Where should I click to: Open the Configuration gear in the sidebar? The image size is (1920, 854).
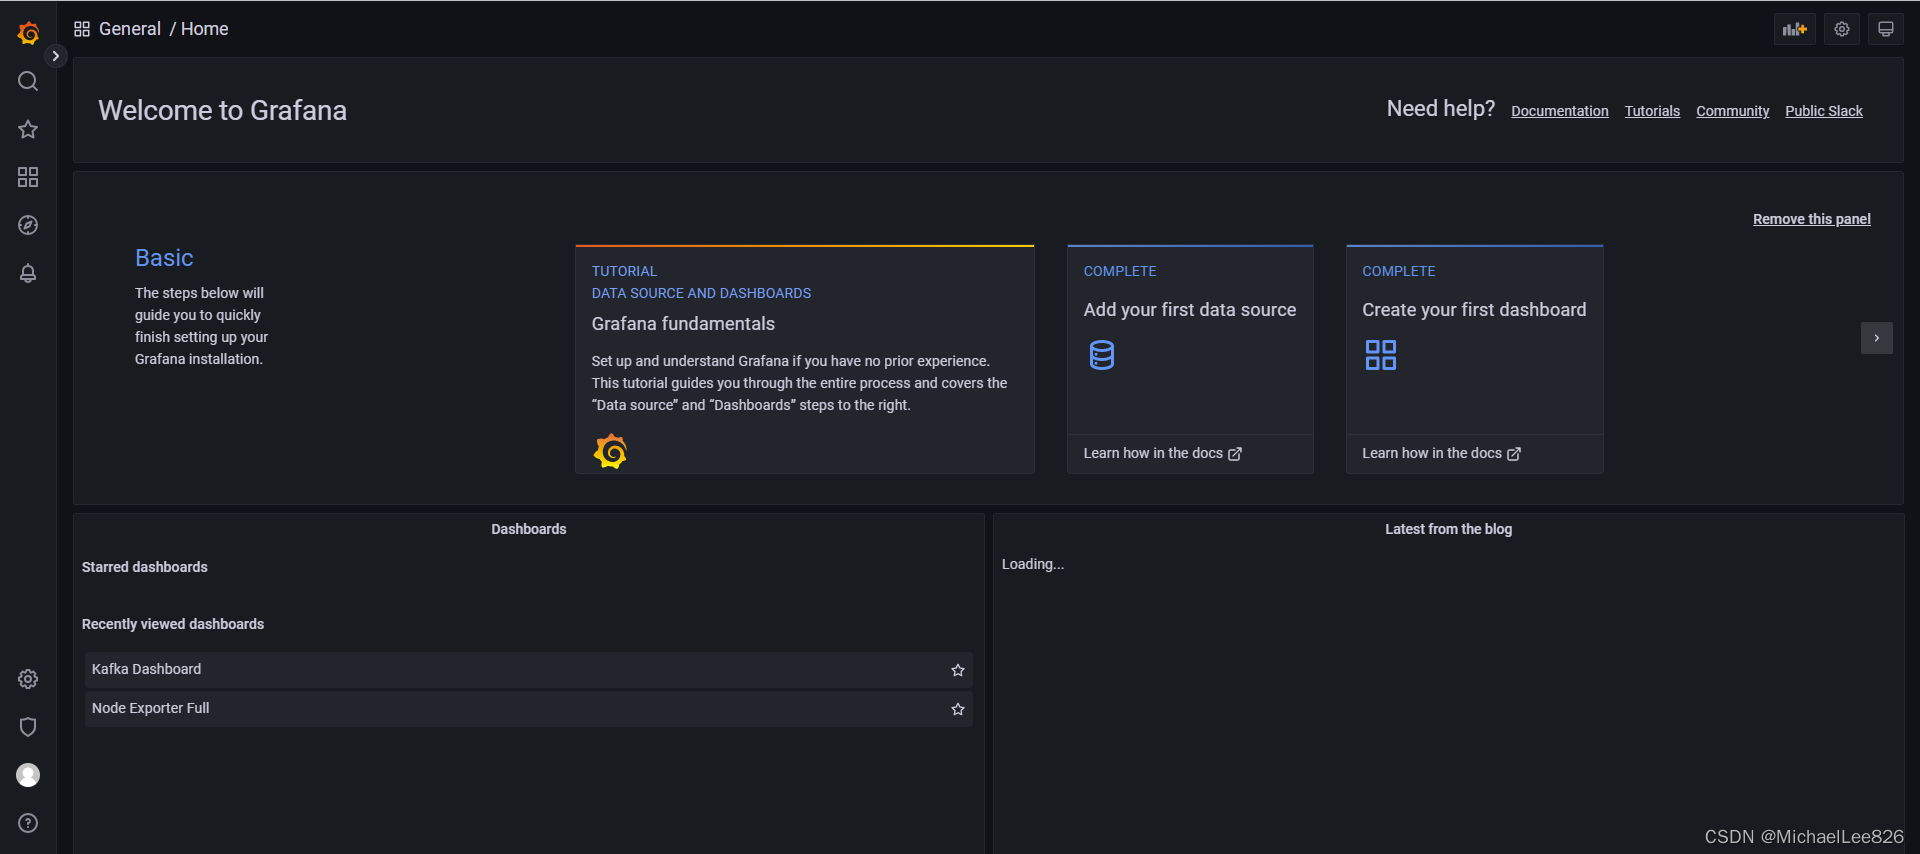click(x=28, y=679)
